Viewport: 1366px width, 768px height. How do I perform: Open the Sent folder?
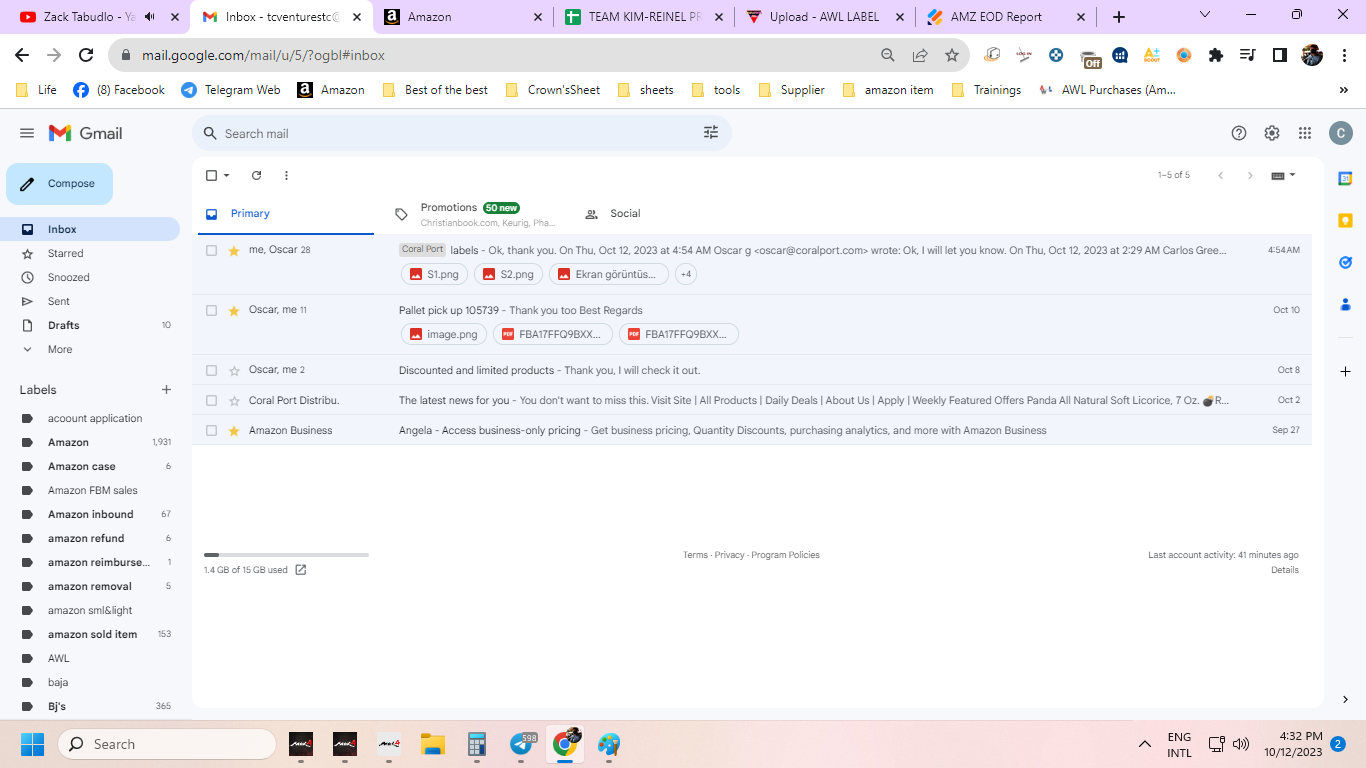[x=59, y=301]
